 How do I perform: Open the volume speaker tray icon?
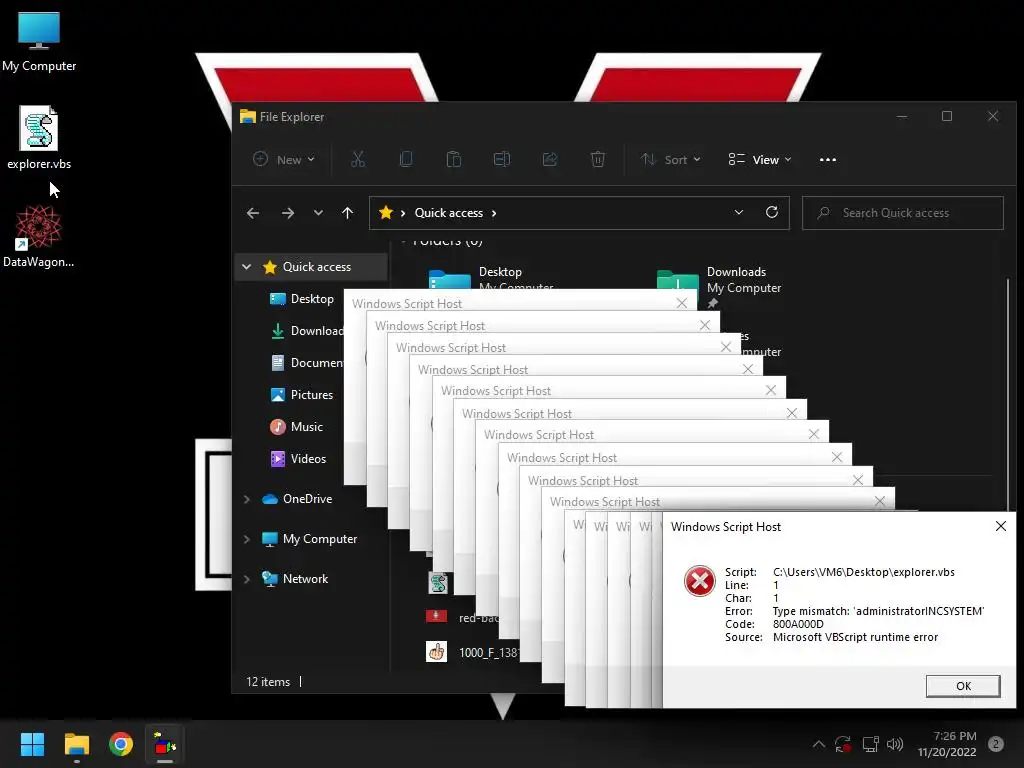coord(895,744)
